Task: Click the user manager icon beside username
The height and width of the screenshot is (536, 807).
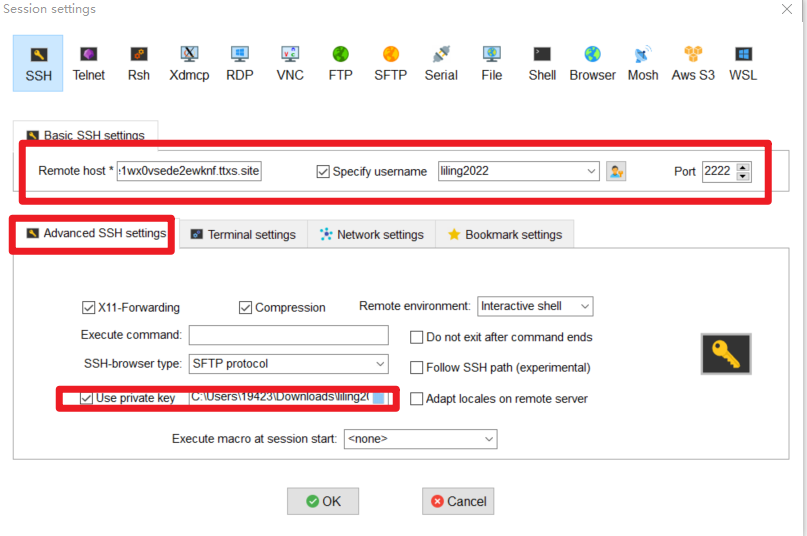Action: (616, 171)
